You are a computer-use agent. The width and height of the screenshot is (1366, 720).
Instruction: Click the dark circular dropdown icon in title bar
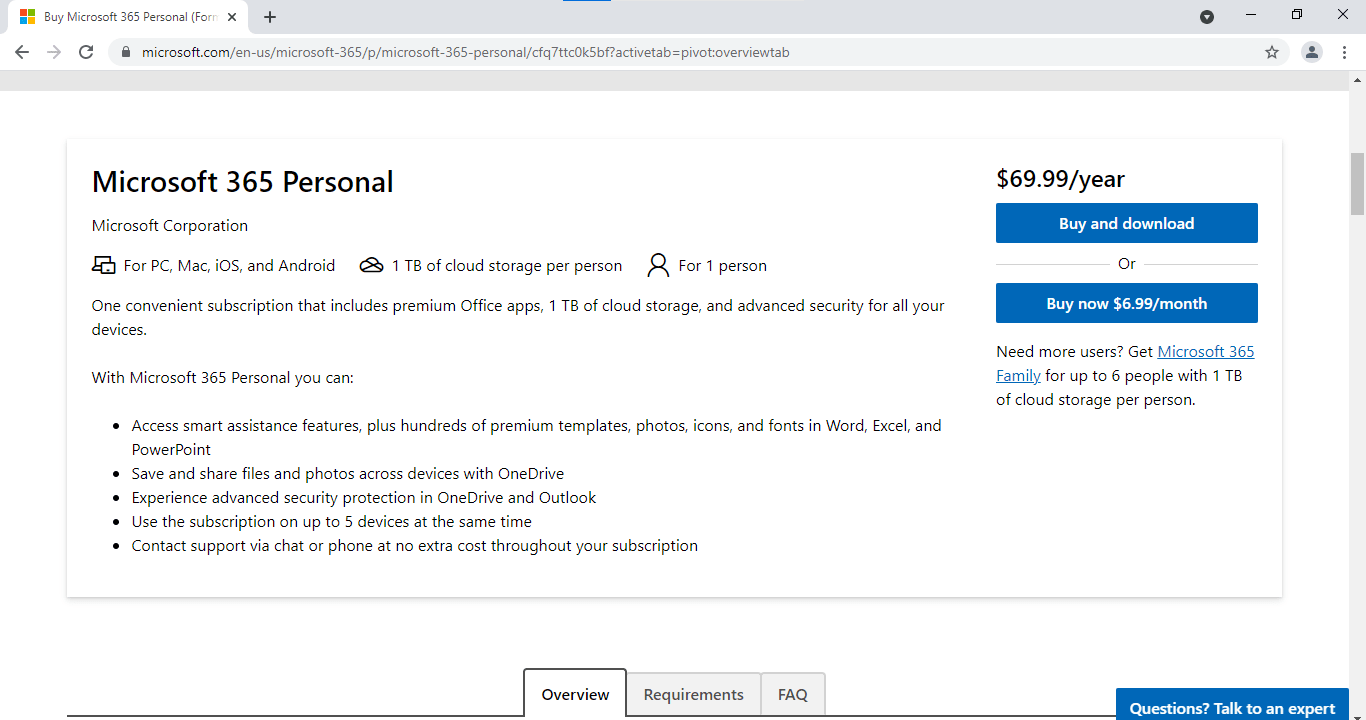tap(1207, 16)
